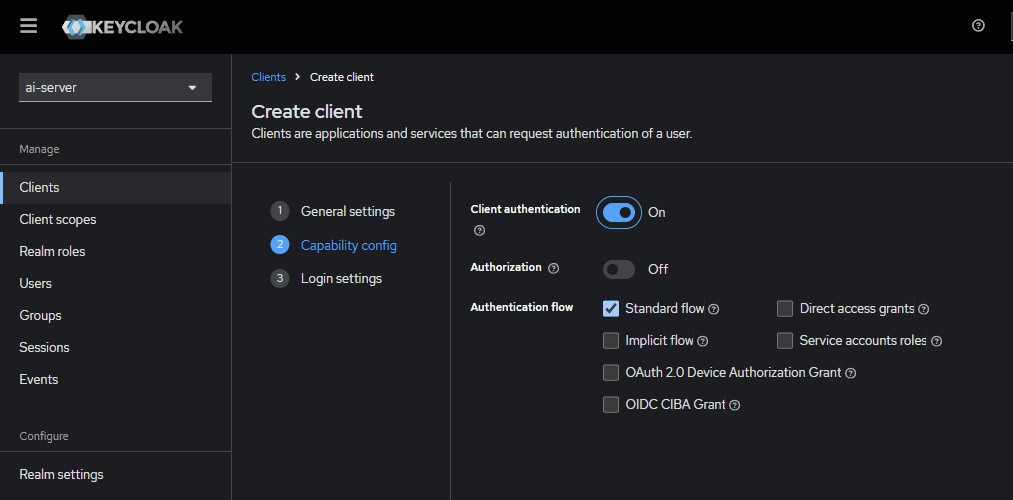The width and height of the screenshot is (1013, 500).
Task: Open Groups section
Action: pyautogui.click(x=116, y=315)
